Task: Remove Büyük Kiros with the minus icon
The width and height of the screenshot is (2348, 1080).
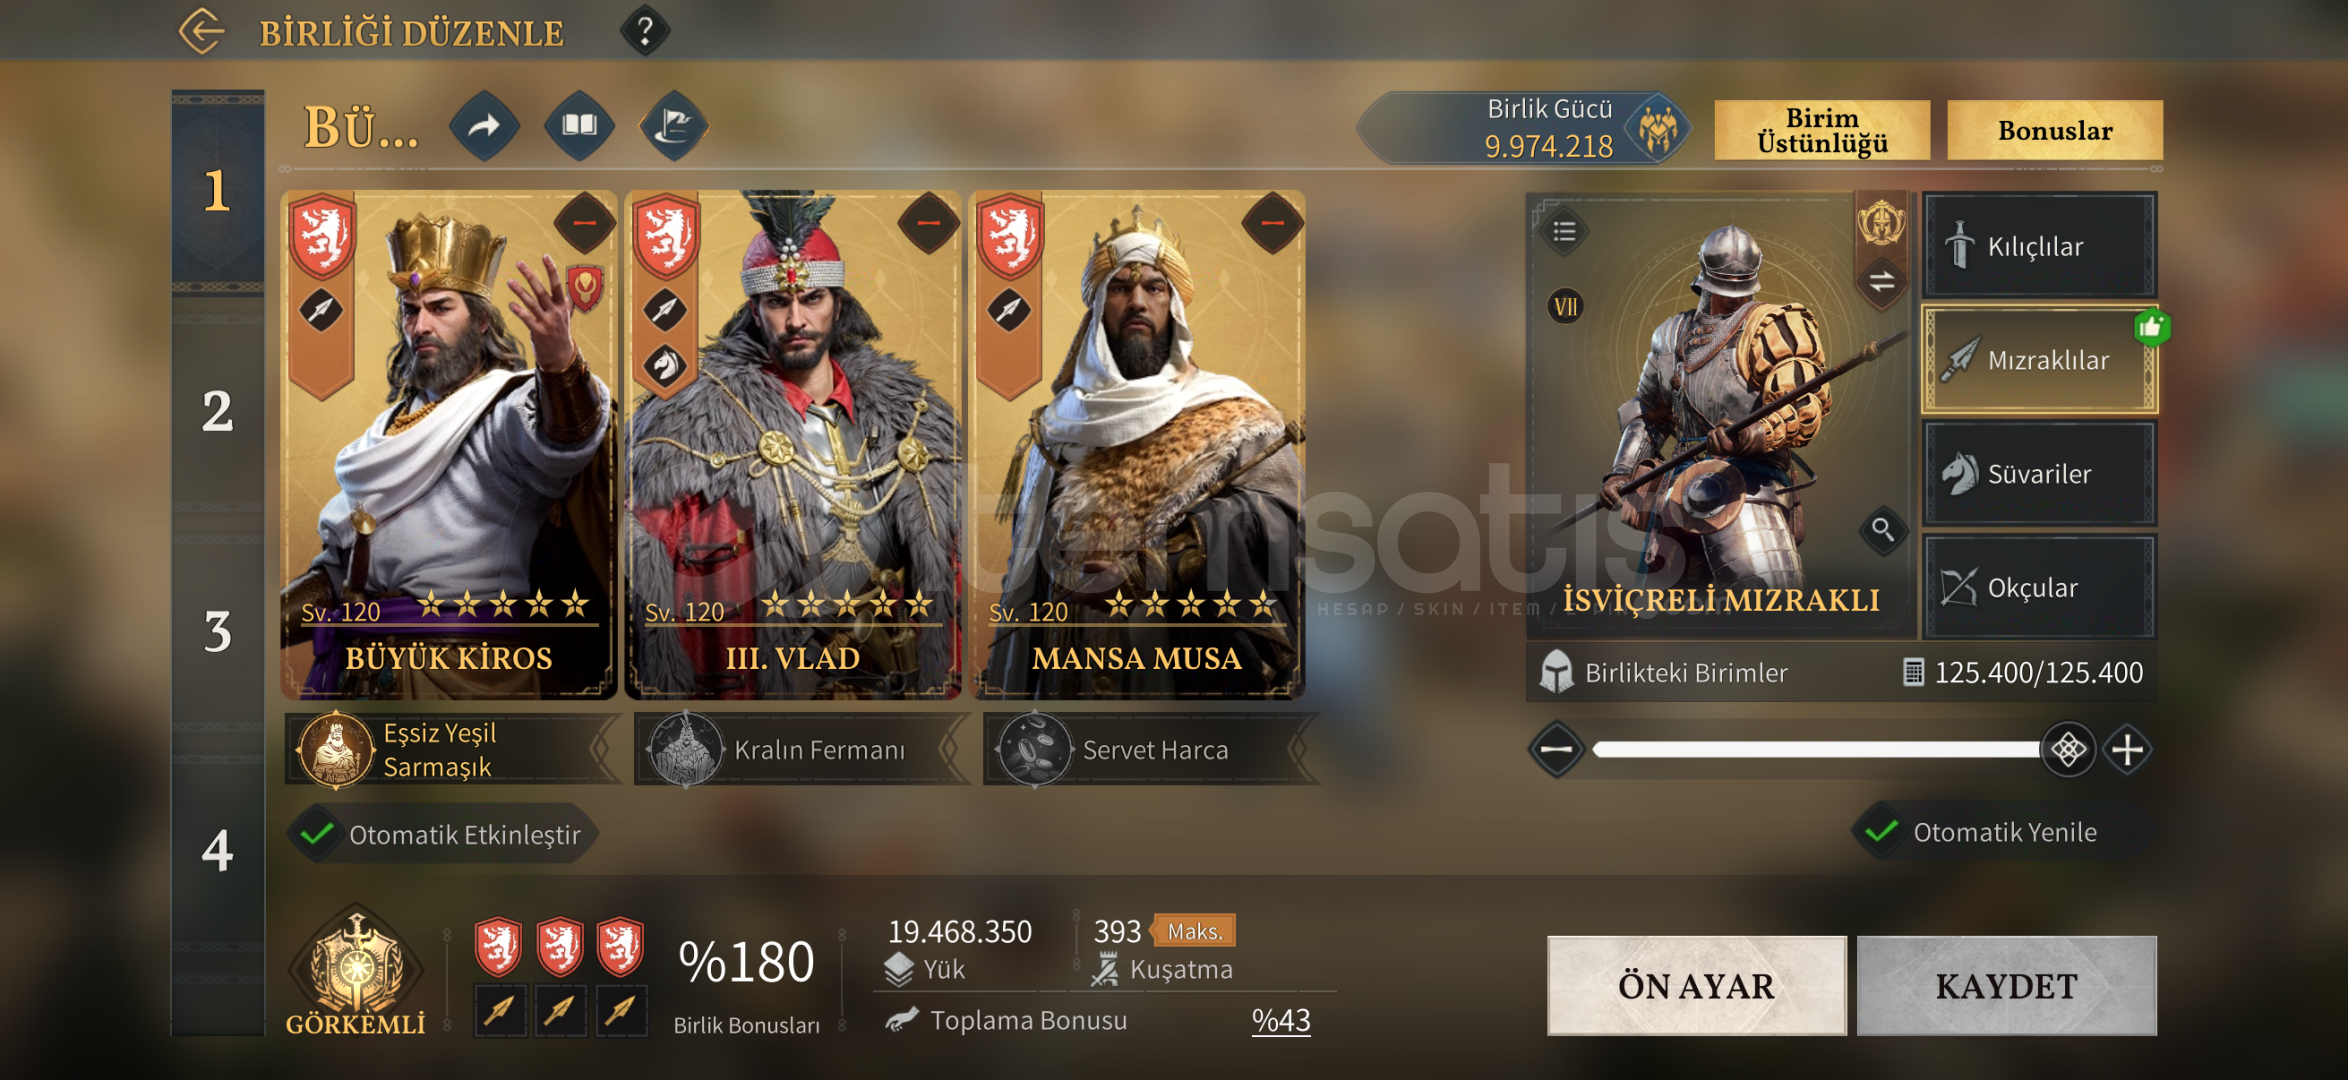Action: coord(584,222)
